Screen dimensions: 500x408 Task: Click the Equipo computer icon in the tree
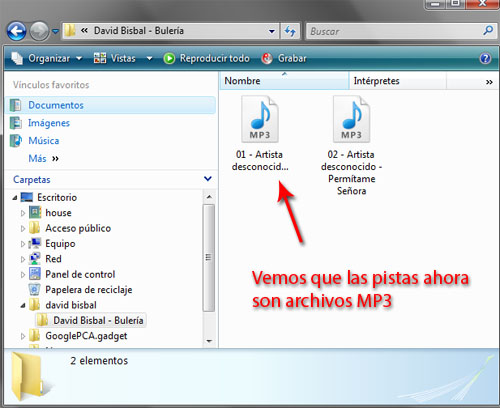pyautogui.click(x=35, y=244)
